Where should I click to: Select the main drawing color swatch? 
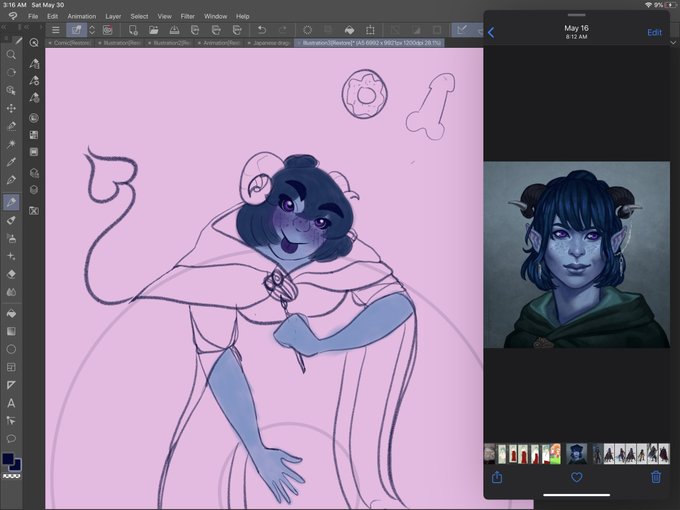point(8,459)
